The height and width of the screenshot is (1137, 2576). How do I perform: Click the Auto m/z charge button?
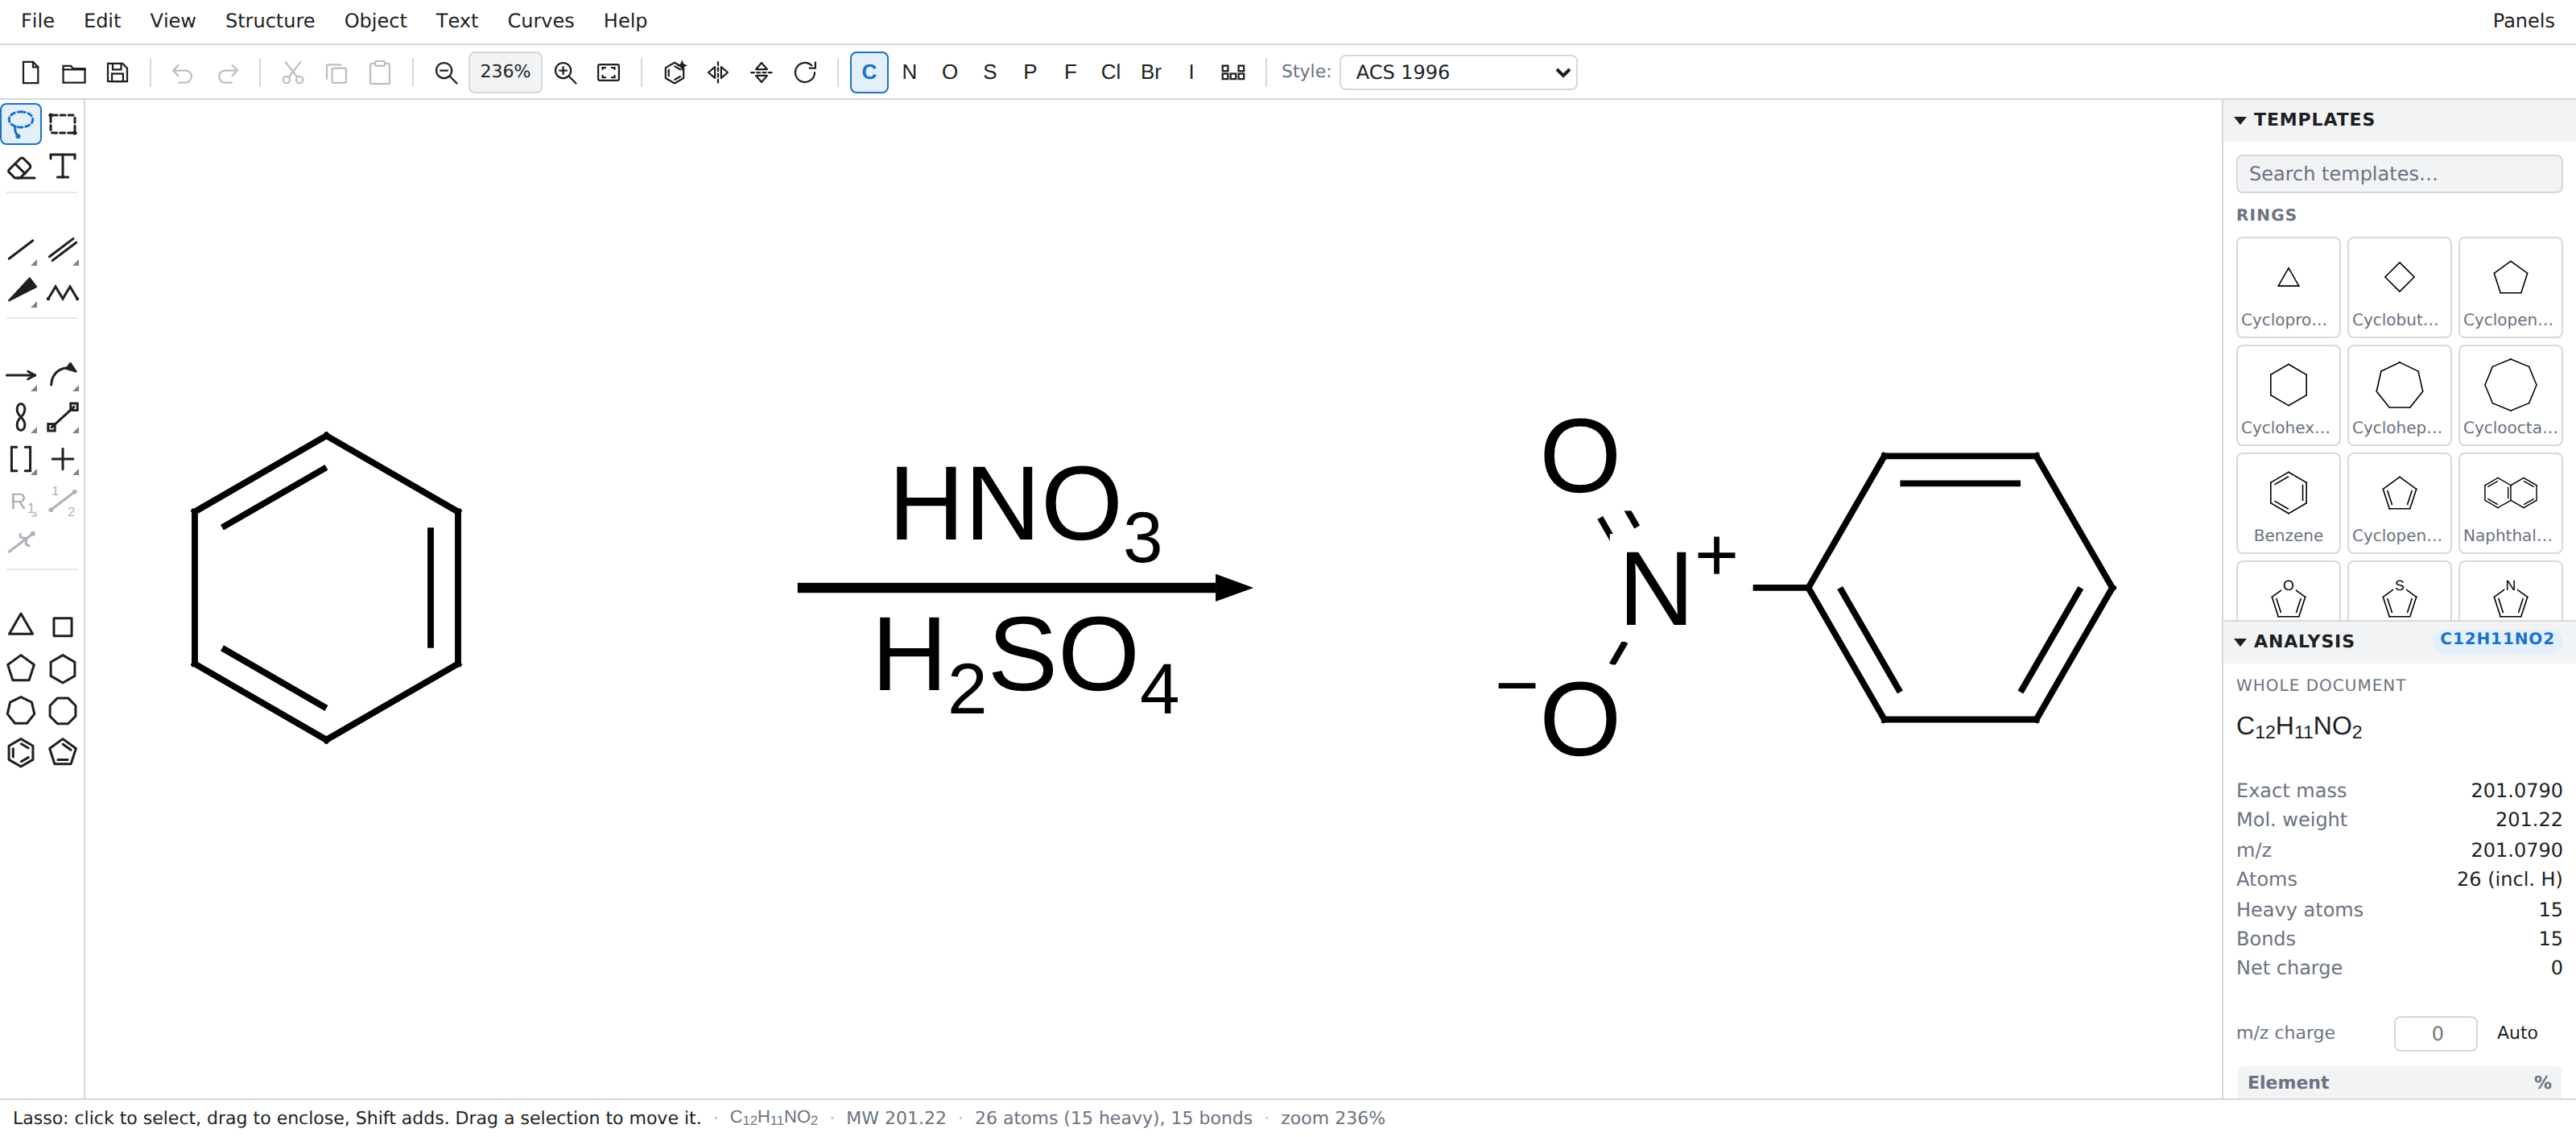(2517, 1033)
